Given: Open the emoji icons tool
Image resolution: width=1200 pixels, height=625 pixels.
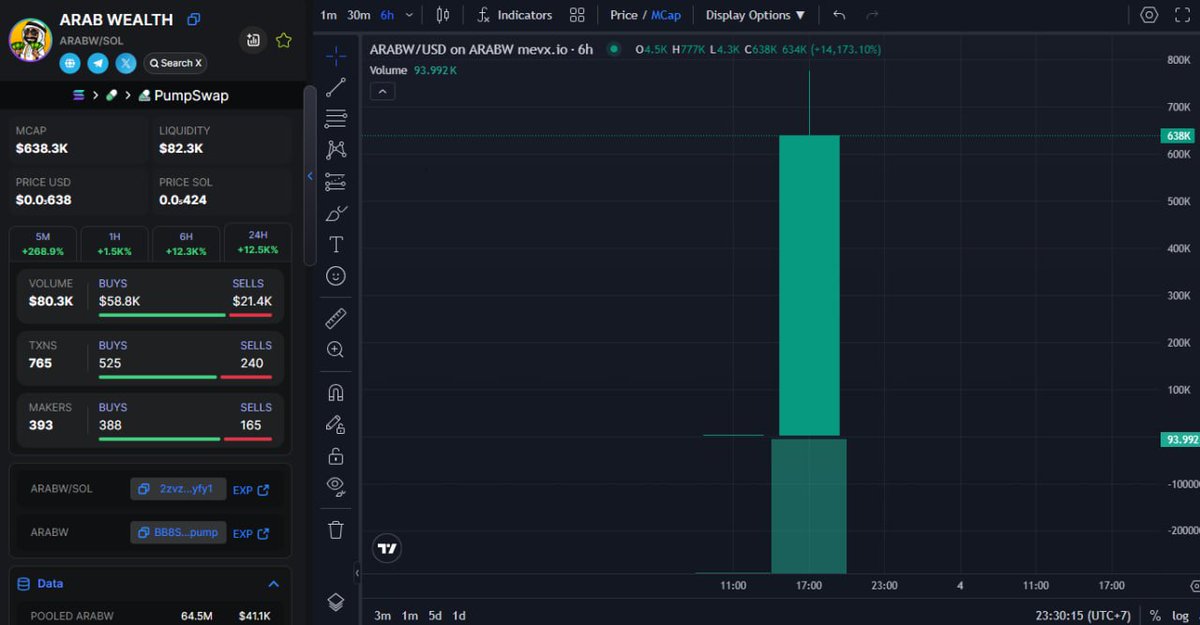Looking at the screenshot, I should click(336, 275).
